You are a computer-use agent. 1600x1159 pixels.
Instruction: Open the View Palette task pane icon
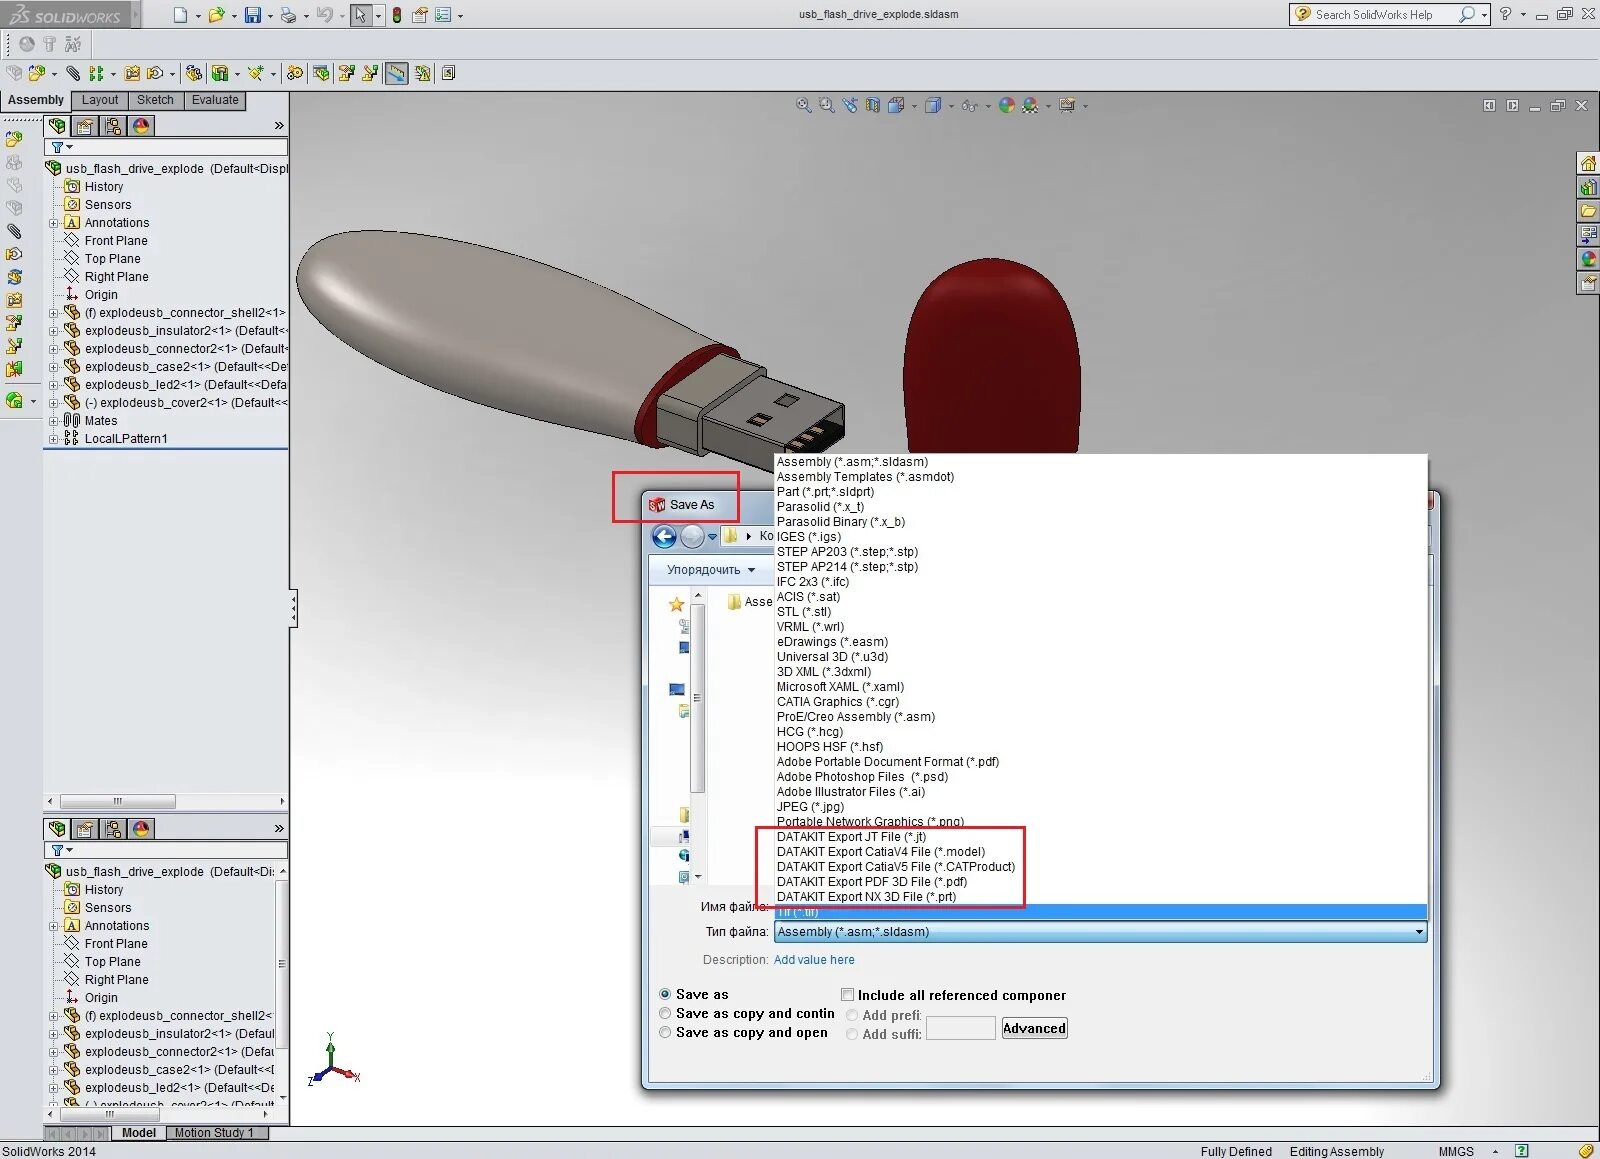point(1588,235)
